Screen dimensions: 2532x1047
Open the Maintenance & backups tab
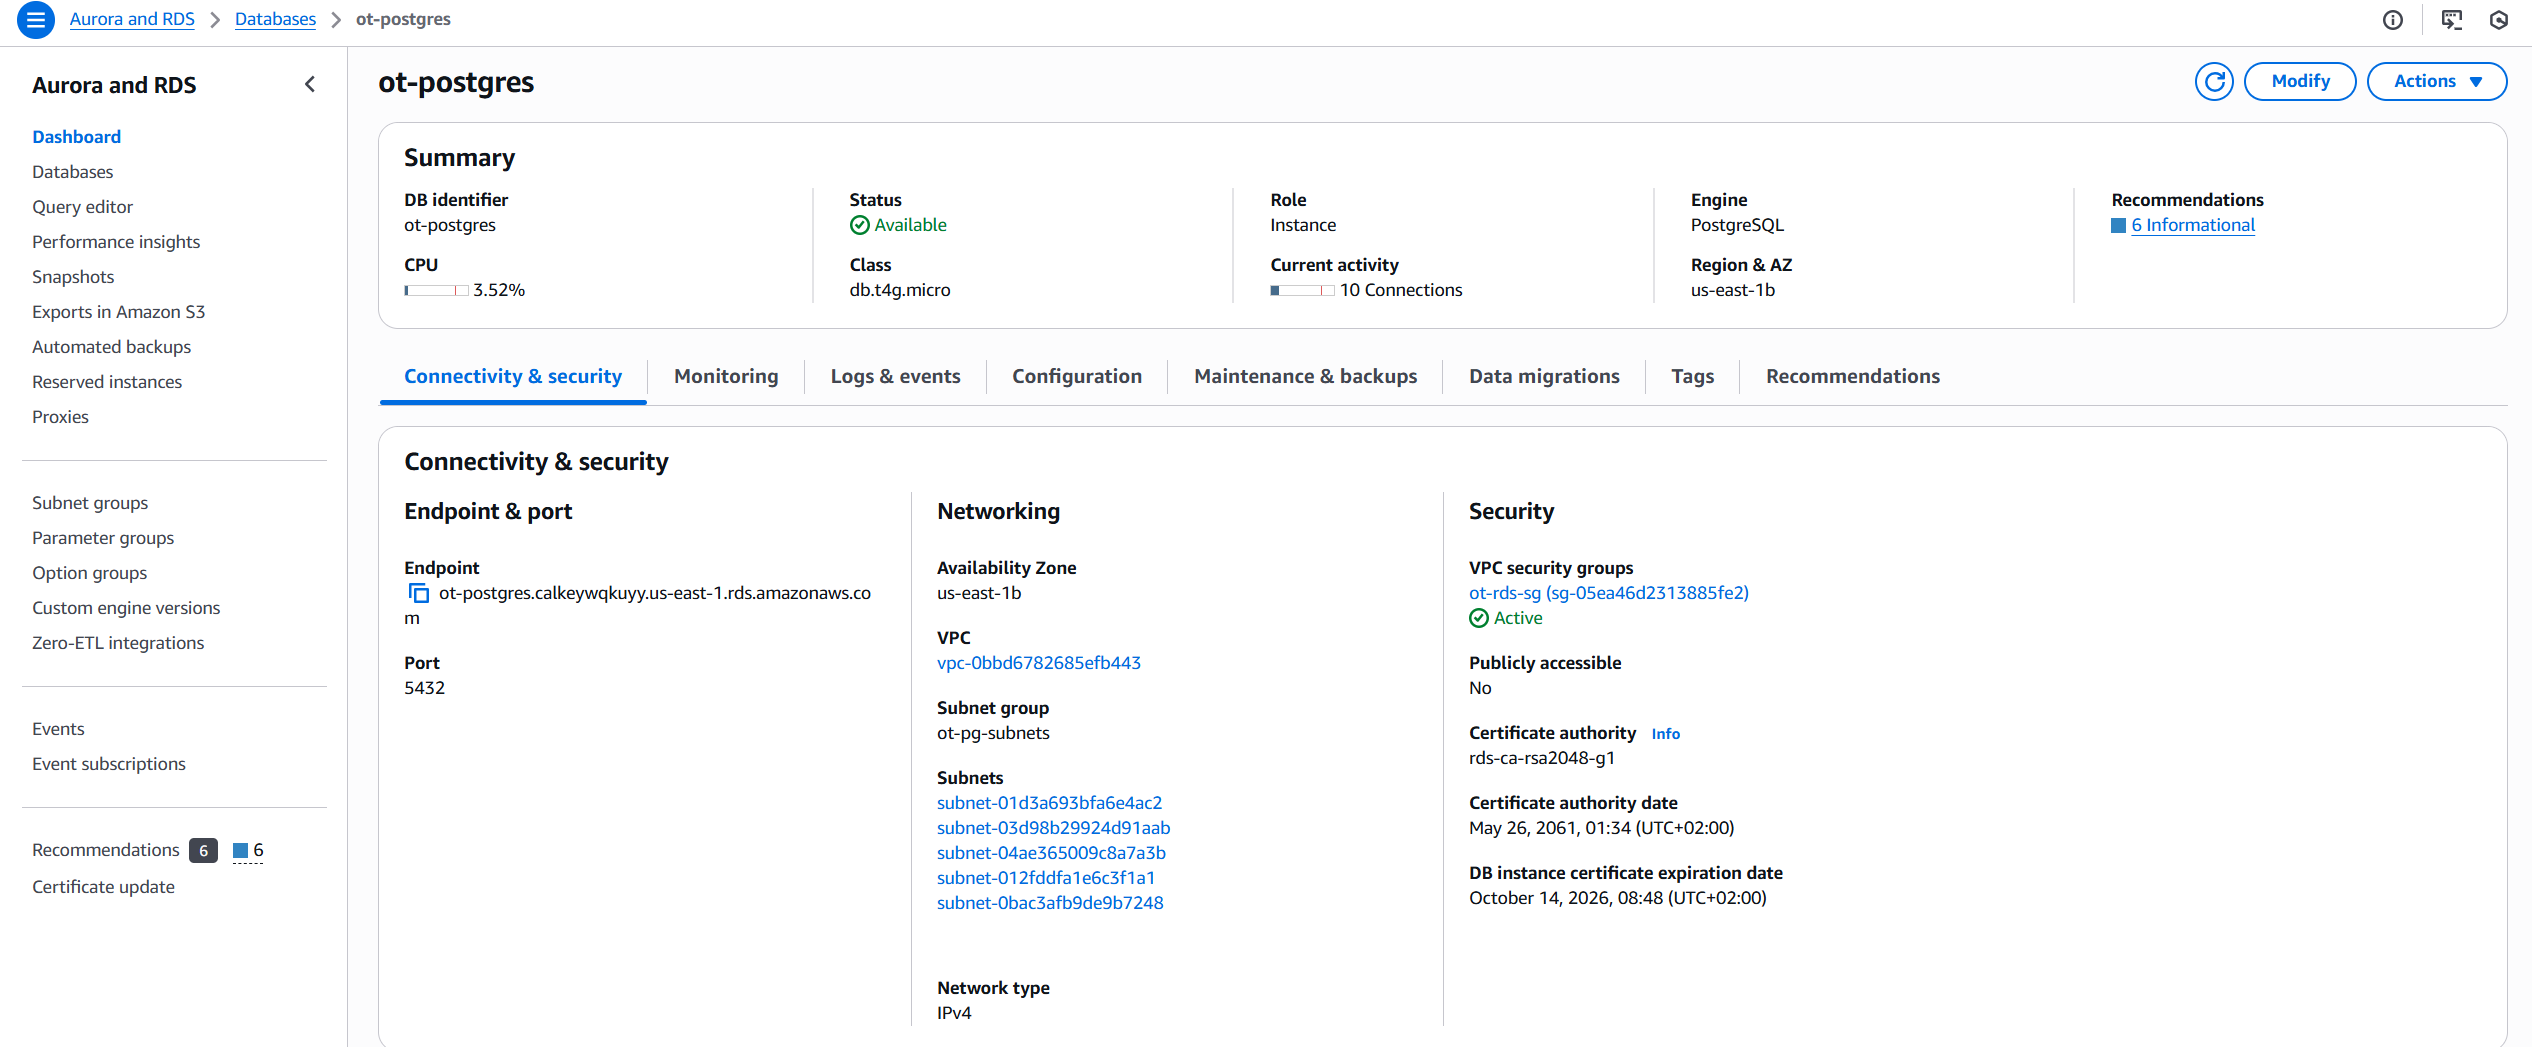tap(1305, 376)
